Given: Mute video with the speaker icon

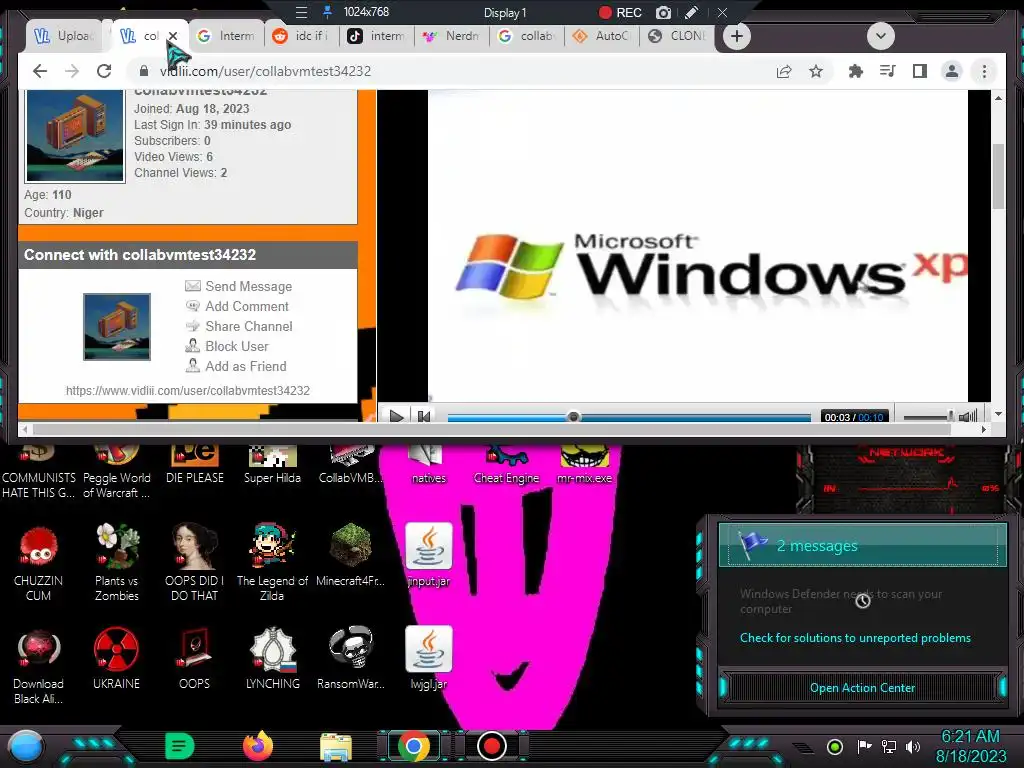Looking at the screenshot, I should [968, 416].
